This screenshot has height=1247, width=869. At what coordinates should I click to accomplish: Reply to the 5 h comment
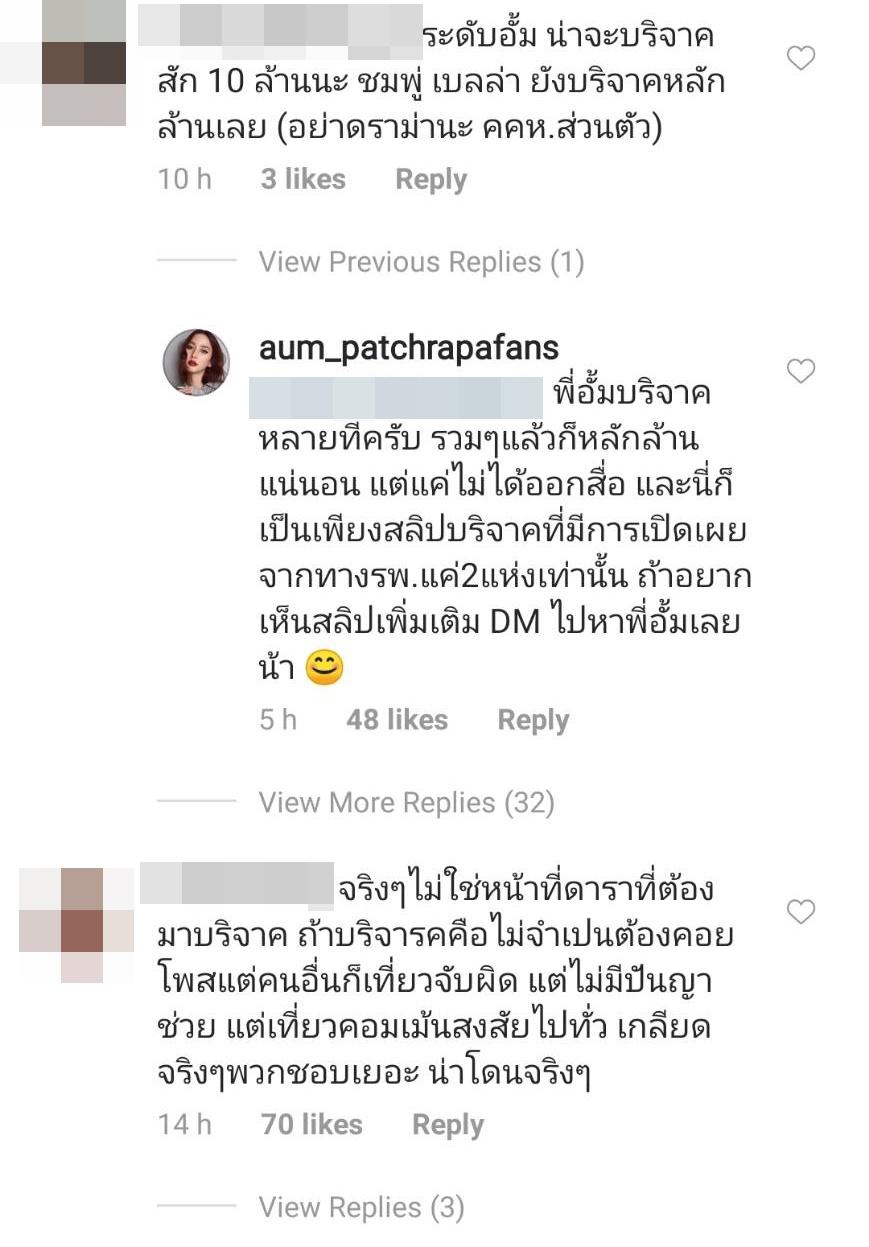tap(533, 720)
